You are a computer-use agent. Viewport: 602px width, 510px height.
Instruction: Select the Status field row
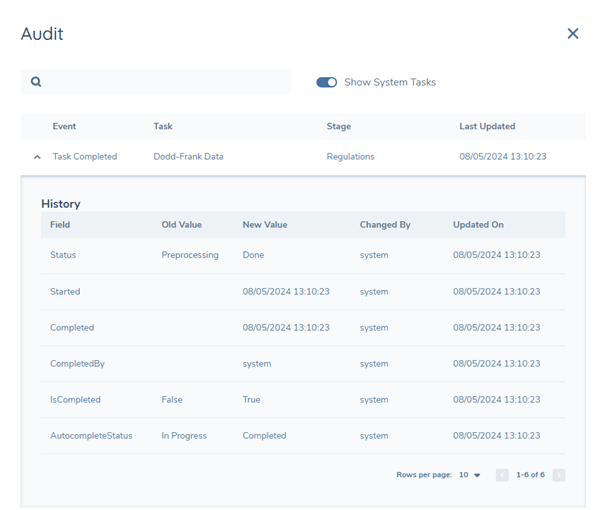[x=303, y=255]
